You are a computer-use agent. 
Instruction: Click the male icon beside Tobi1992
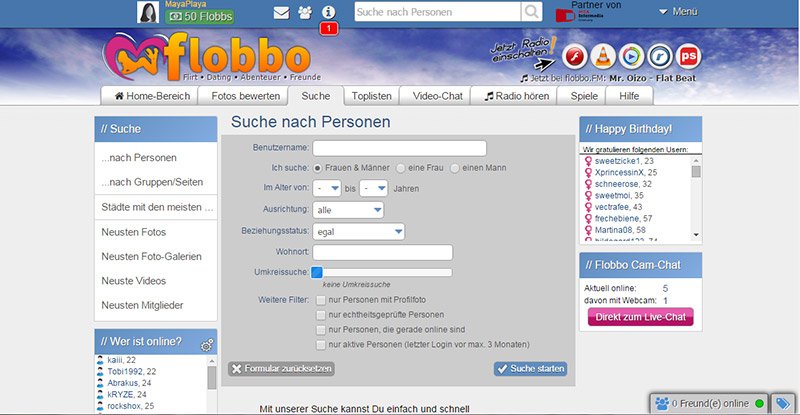coord(100,372)
